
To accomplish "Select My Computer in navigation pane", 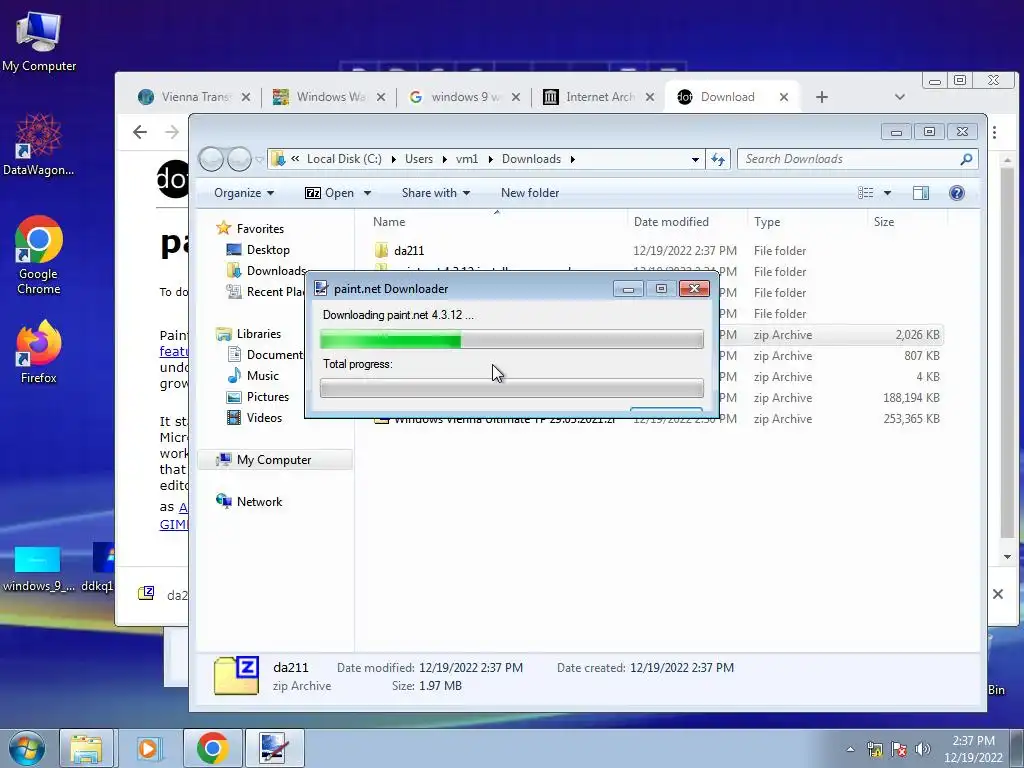I will tap(274, 460).
